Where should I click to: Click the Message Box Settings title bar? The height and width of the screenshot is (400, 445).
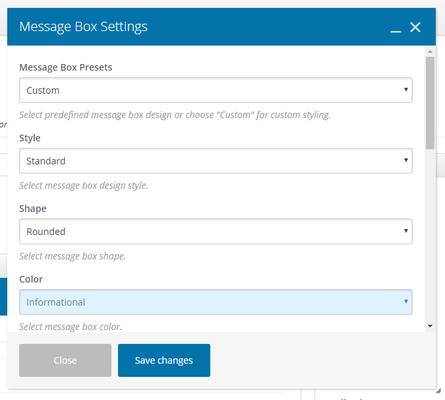coord(200,27)
